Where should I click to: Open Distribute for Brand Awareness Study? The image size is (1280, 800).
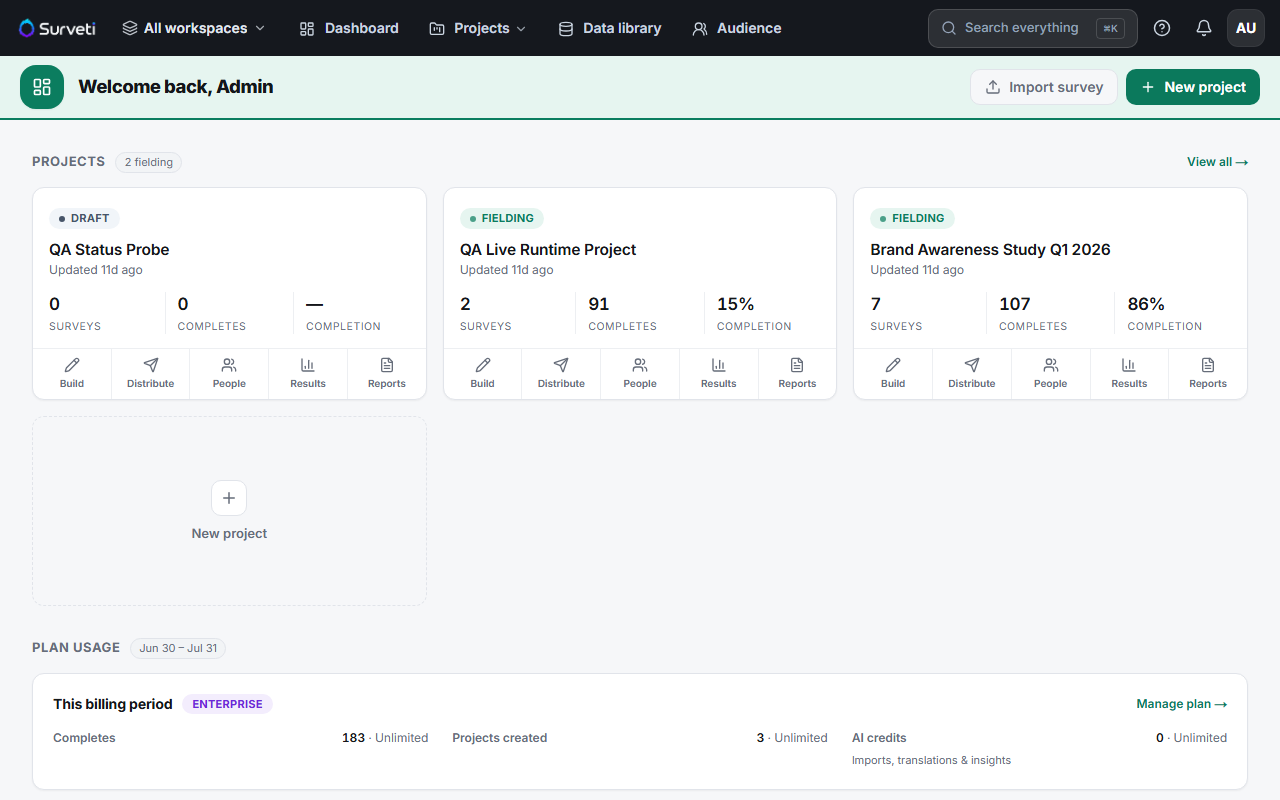(x=972, y=374)
